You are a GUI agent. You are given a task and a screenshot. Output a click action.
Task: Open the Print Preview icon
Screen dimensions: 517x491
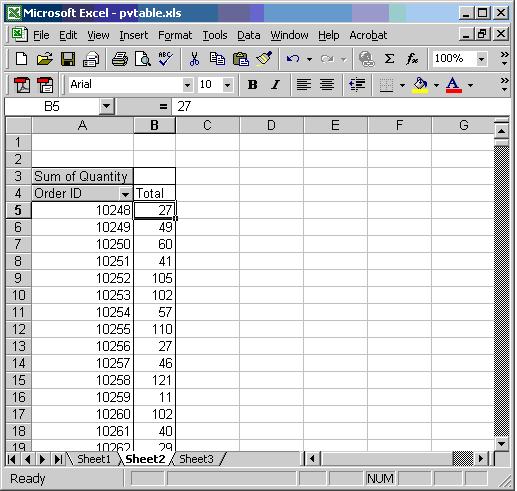coord(143,59)
